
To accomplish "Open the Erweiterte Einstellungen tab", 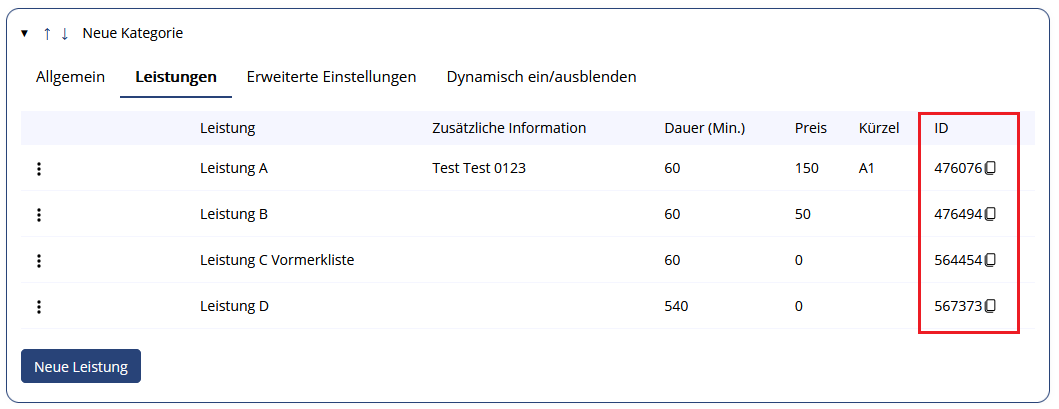I will pos(331,77).
